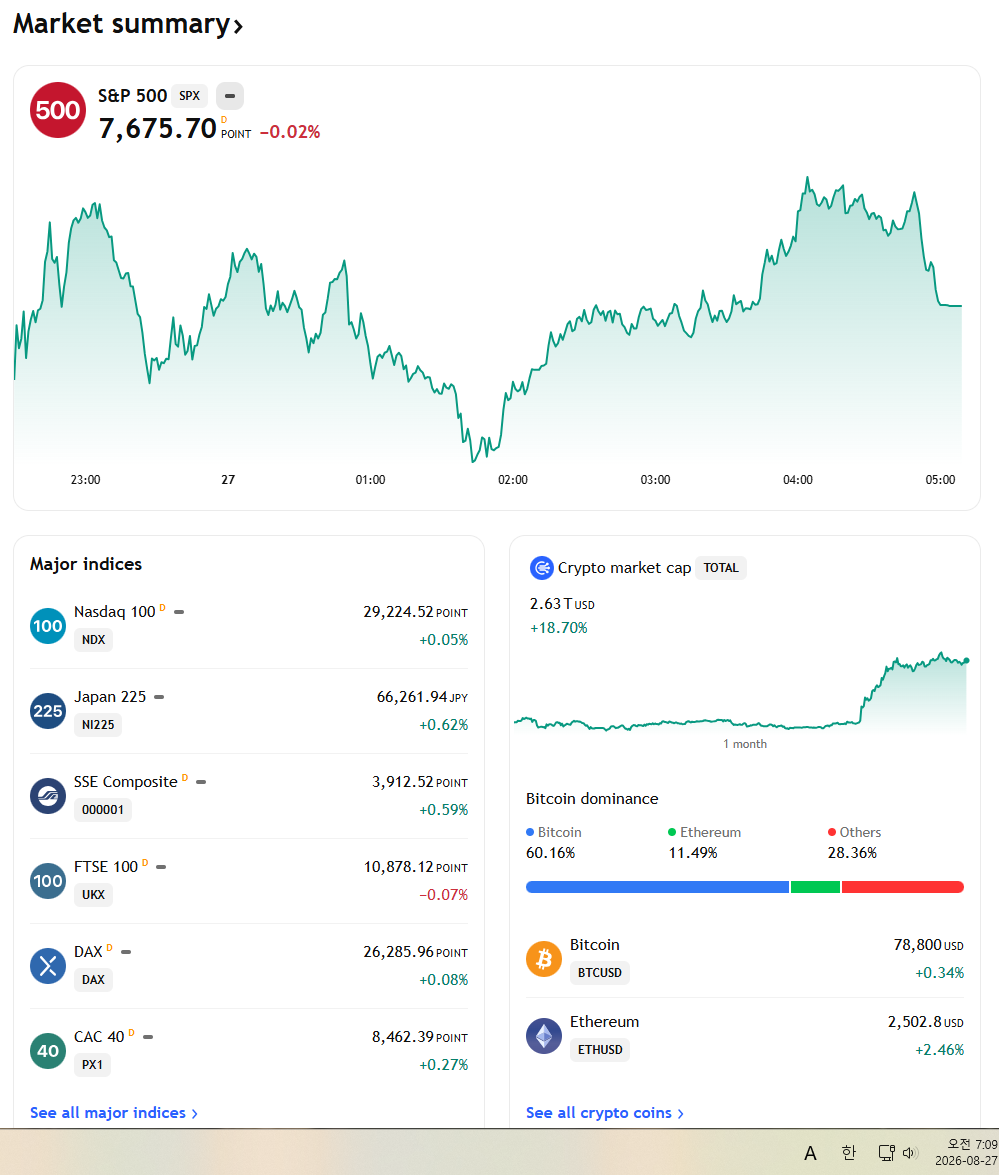
Task: Select the NI225 ticker badge
Action: click(x=98, y=725)
